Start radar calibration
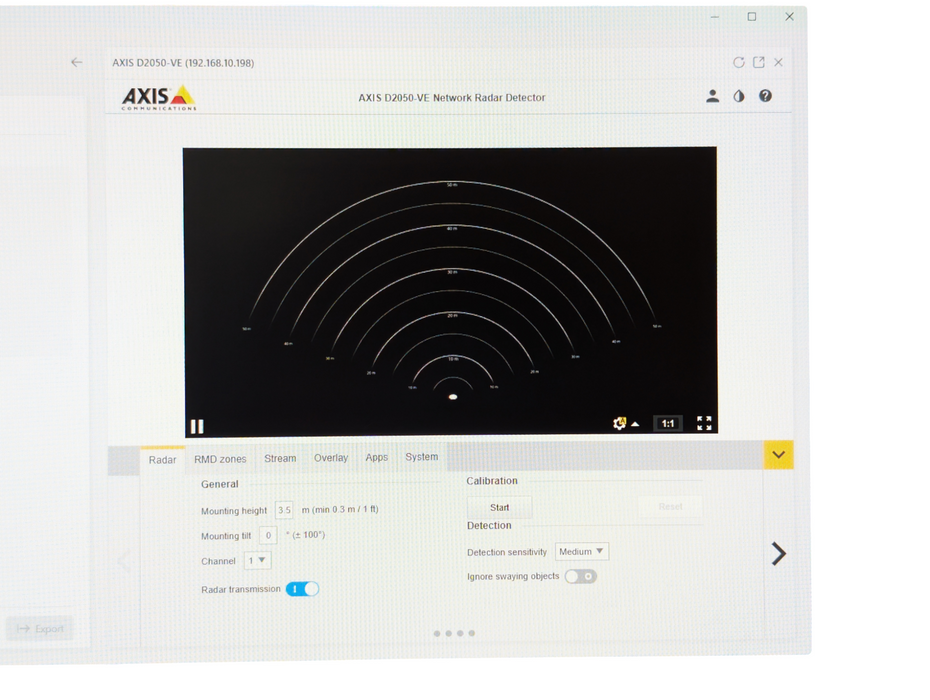The image size is (930, 700). coord(499,508)
